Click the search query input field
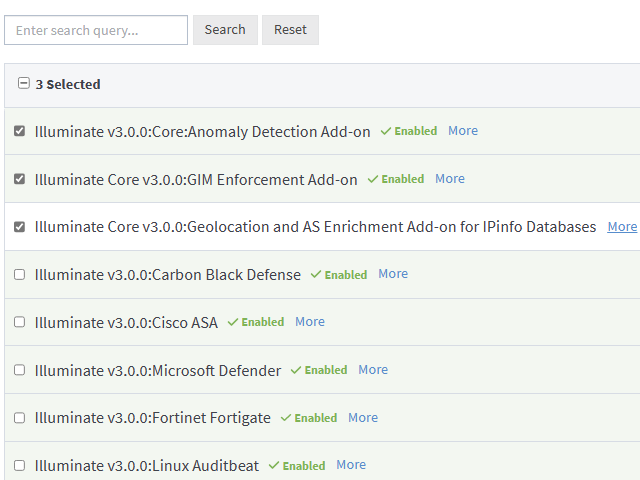640x480 pixels. 96,30
